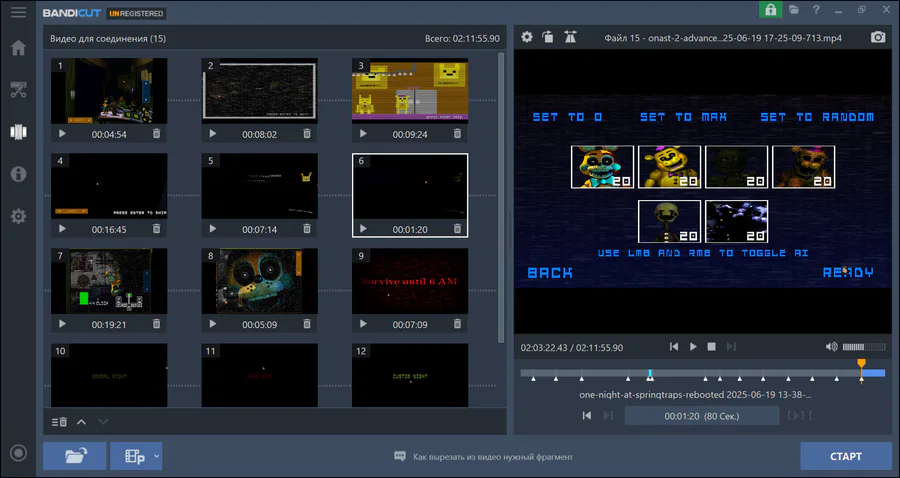
Task: Click the open file folder button
Action: coord(75,456)
